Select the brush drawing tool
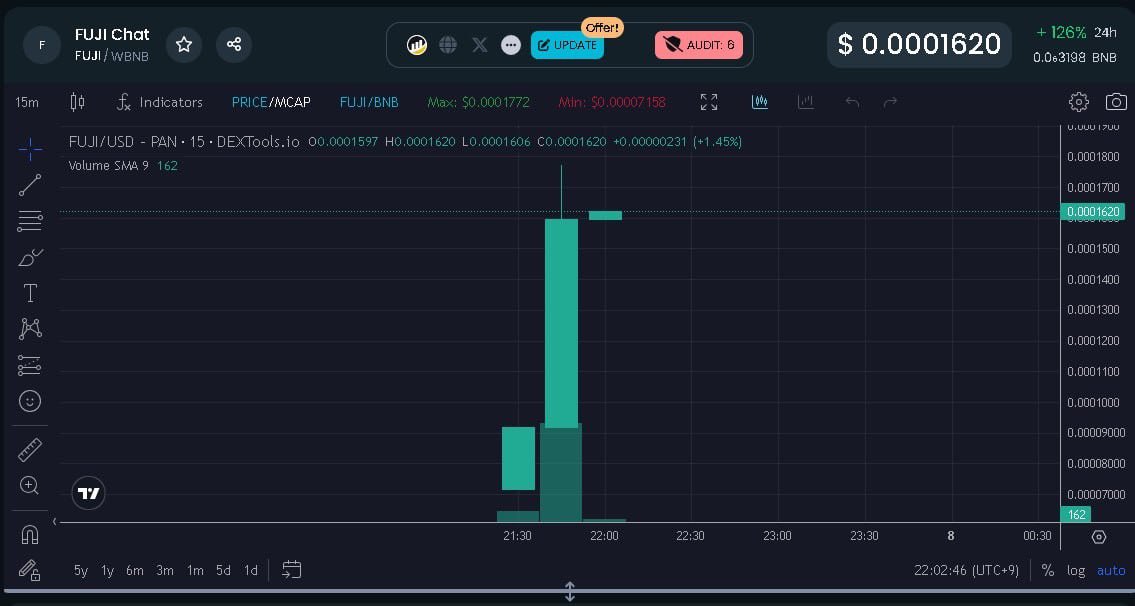 click(30, 258)
